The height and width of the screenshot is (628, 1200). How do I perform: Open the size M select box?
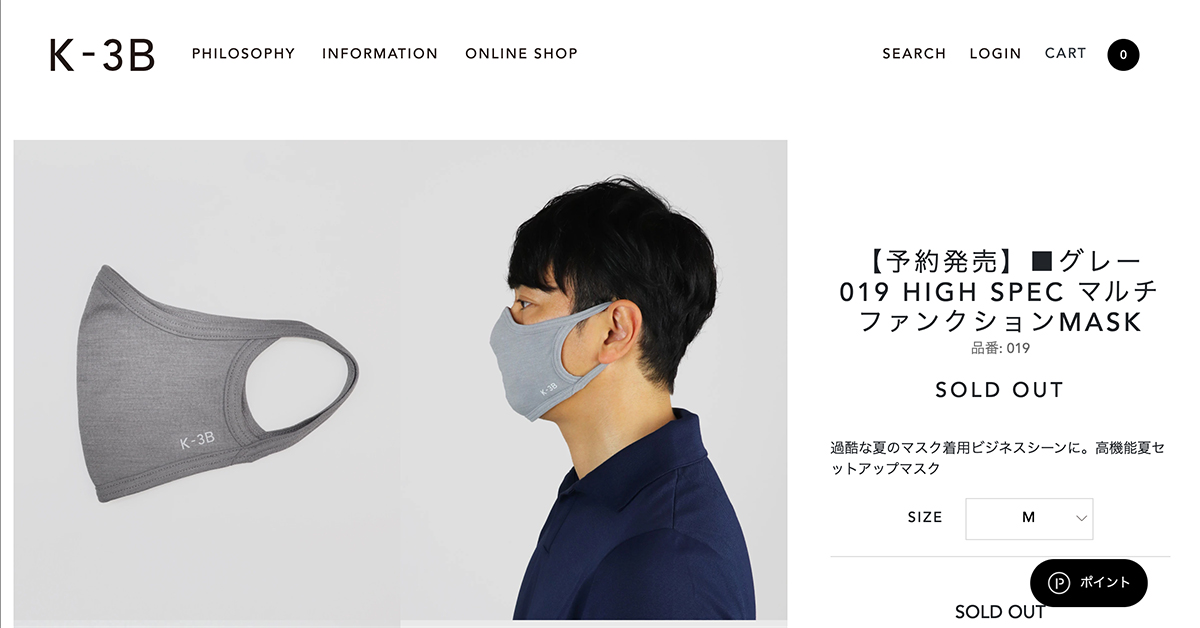click(1029, 518)
